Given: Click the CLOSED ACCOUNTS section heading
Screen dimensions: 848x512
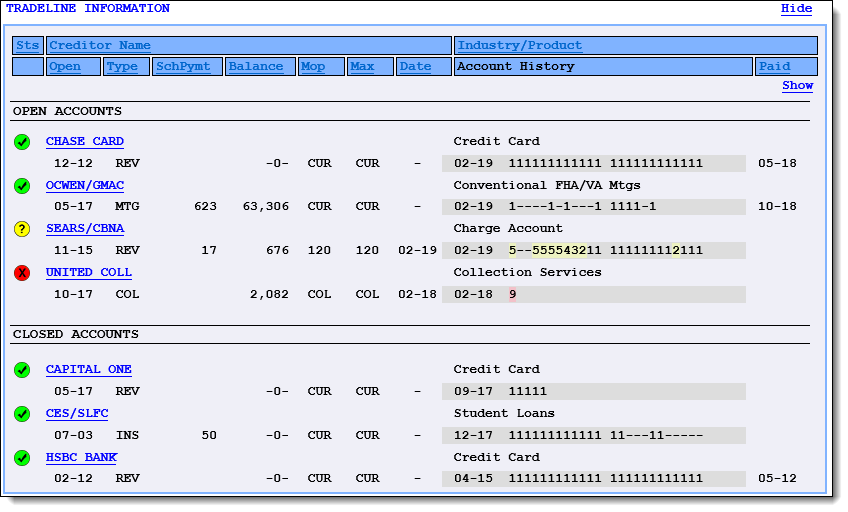Looking at the screenshot, I should point(76,335).
